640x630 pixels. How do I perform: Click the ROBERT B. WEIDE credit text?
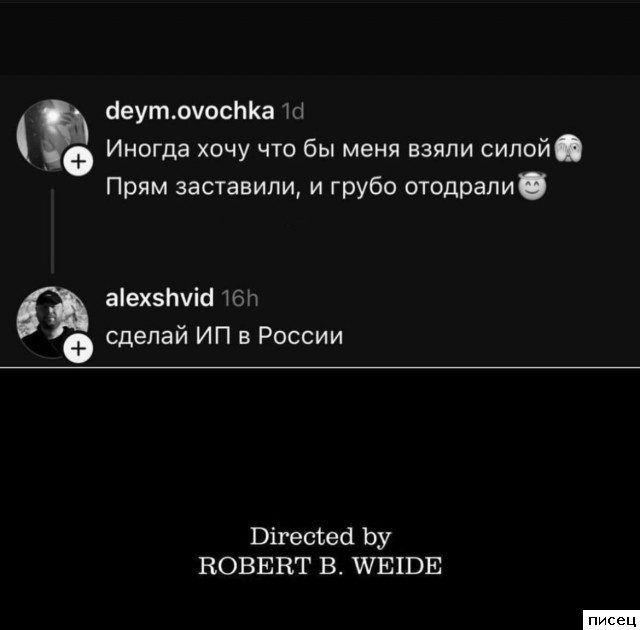tap(320, 566)
